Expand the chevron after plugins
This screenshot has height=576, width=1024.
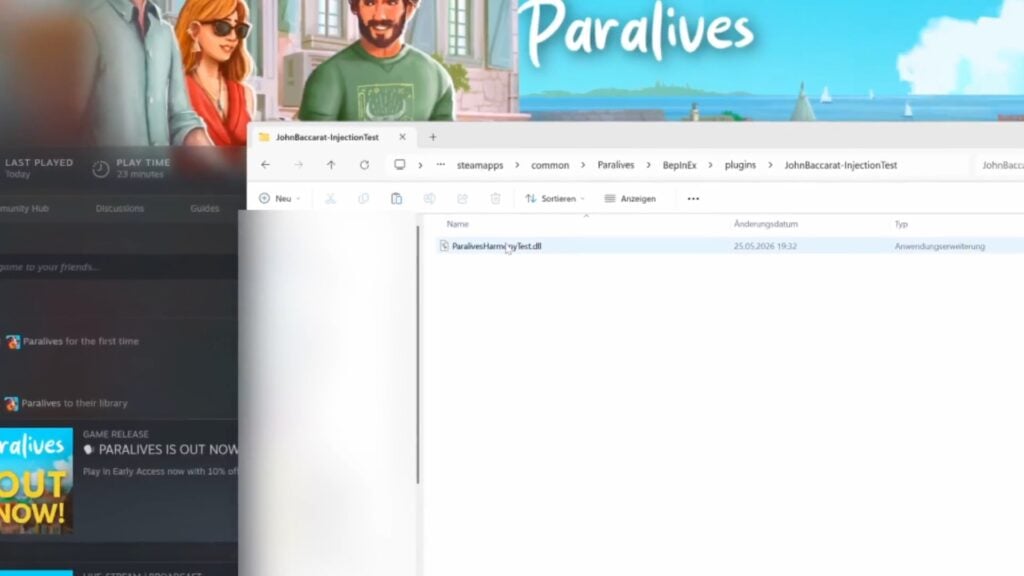tap(770, 165)
